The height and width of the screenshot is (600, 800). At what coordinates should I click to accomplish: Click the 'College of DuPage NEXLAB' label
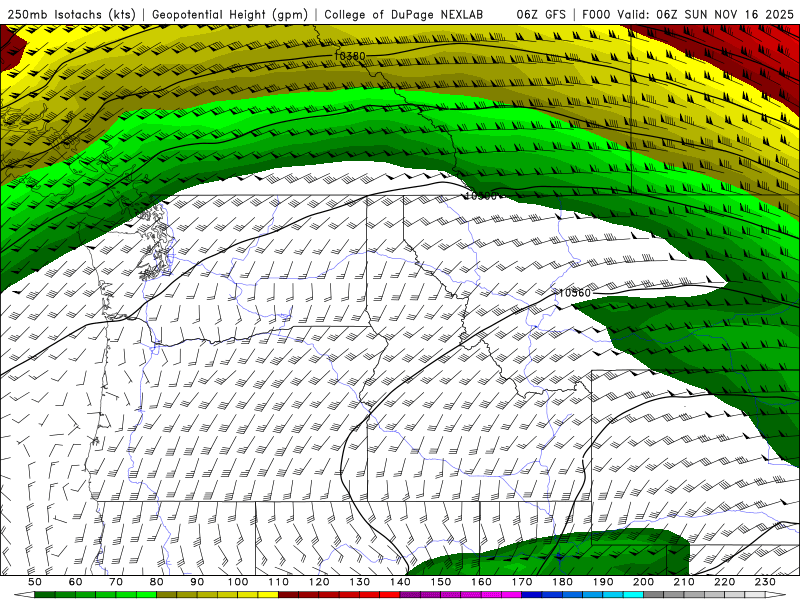coord(404,15)
